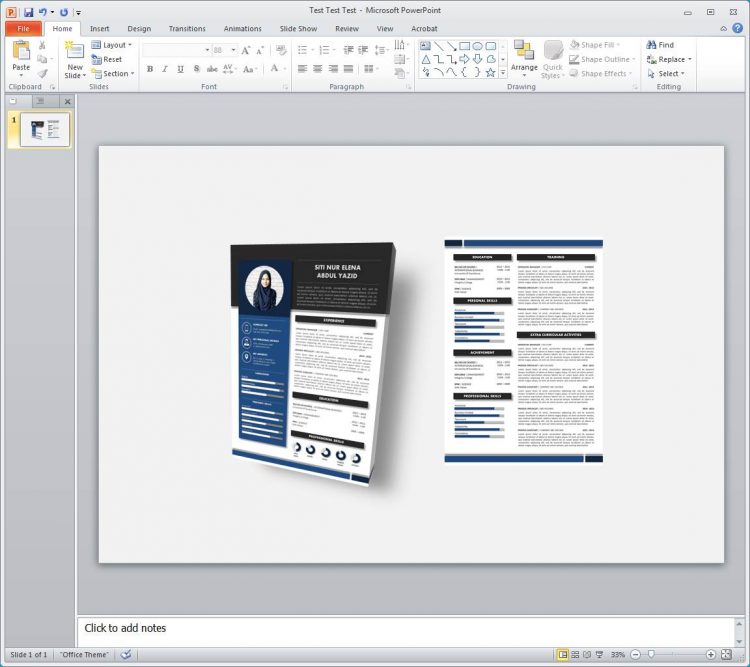Image resolution: width=750 pixels, height=667 pixels.
Task: Toggle Bold formatting
Action: 150,69
